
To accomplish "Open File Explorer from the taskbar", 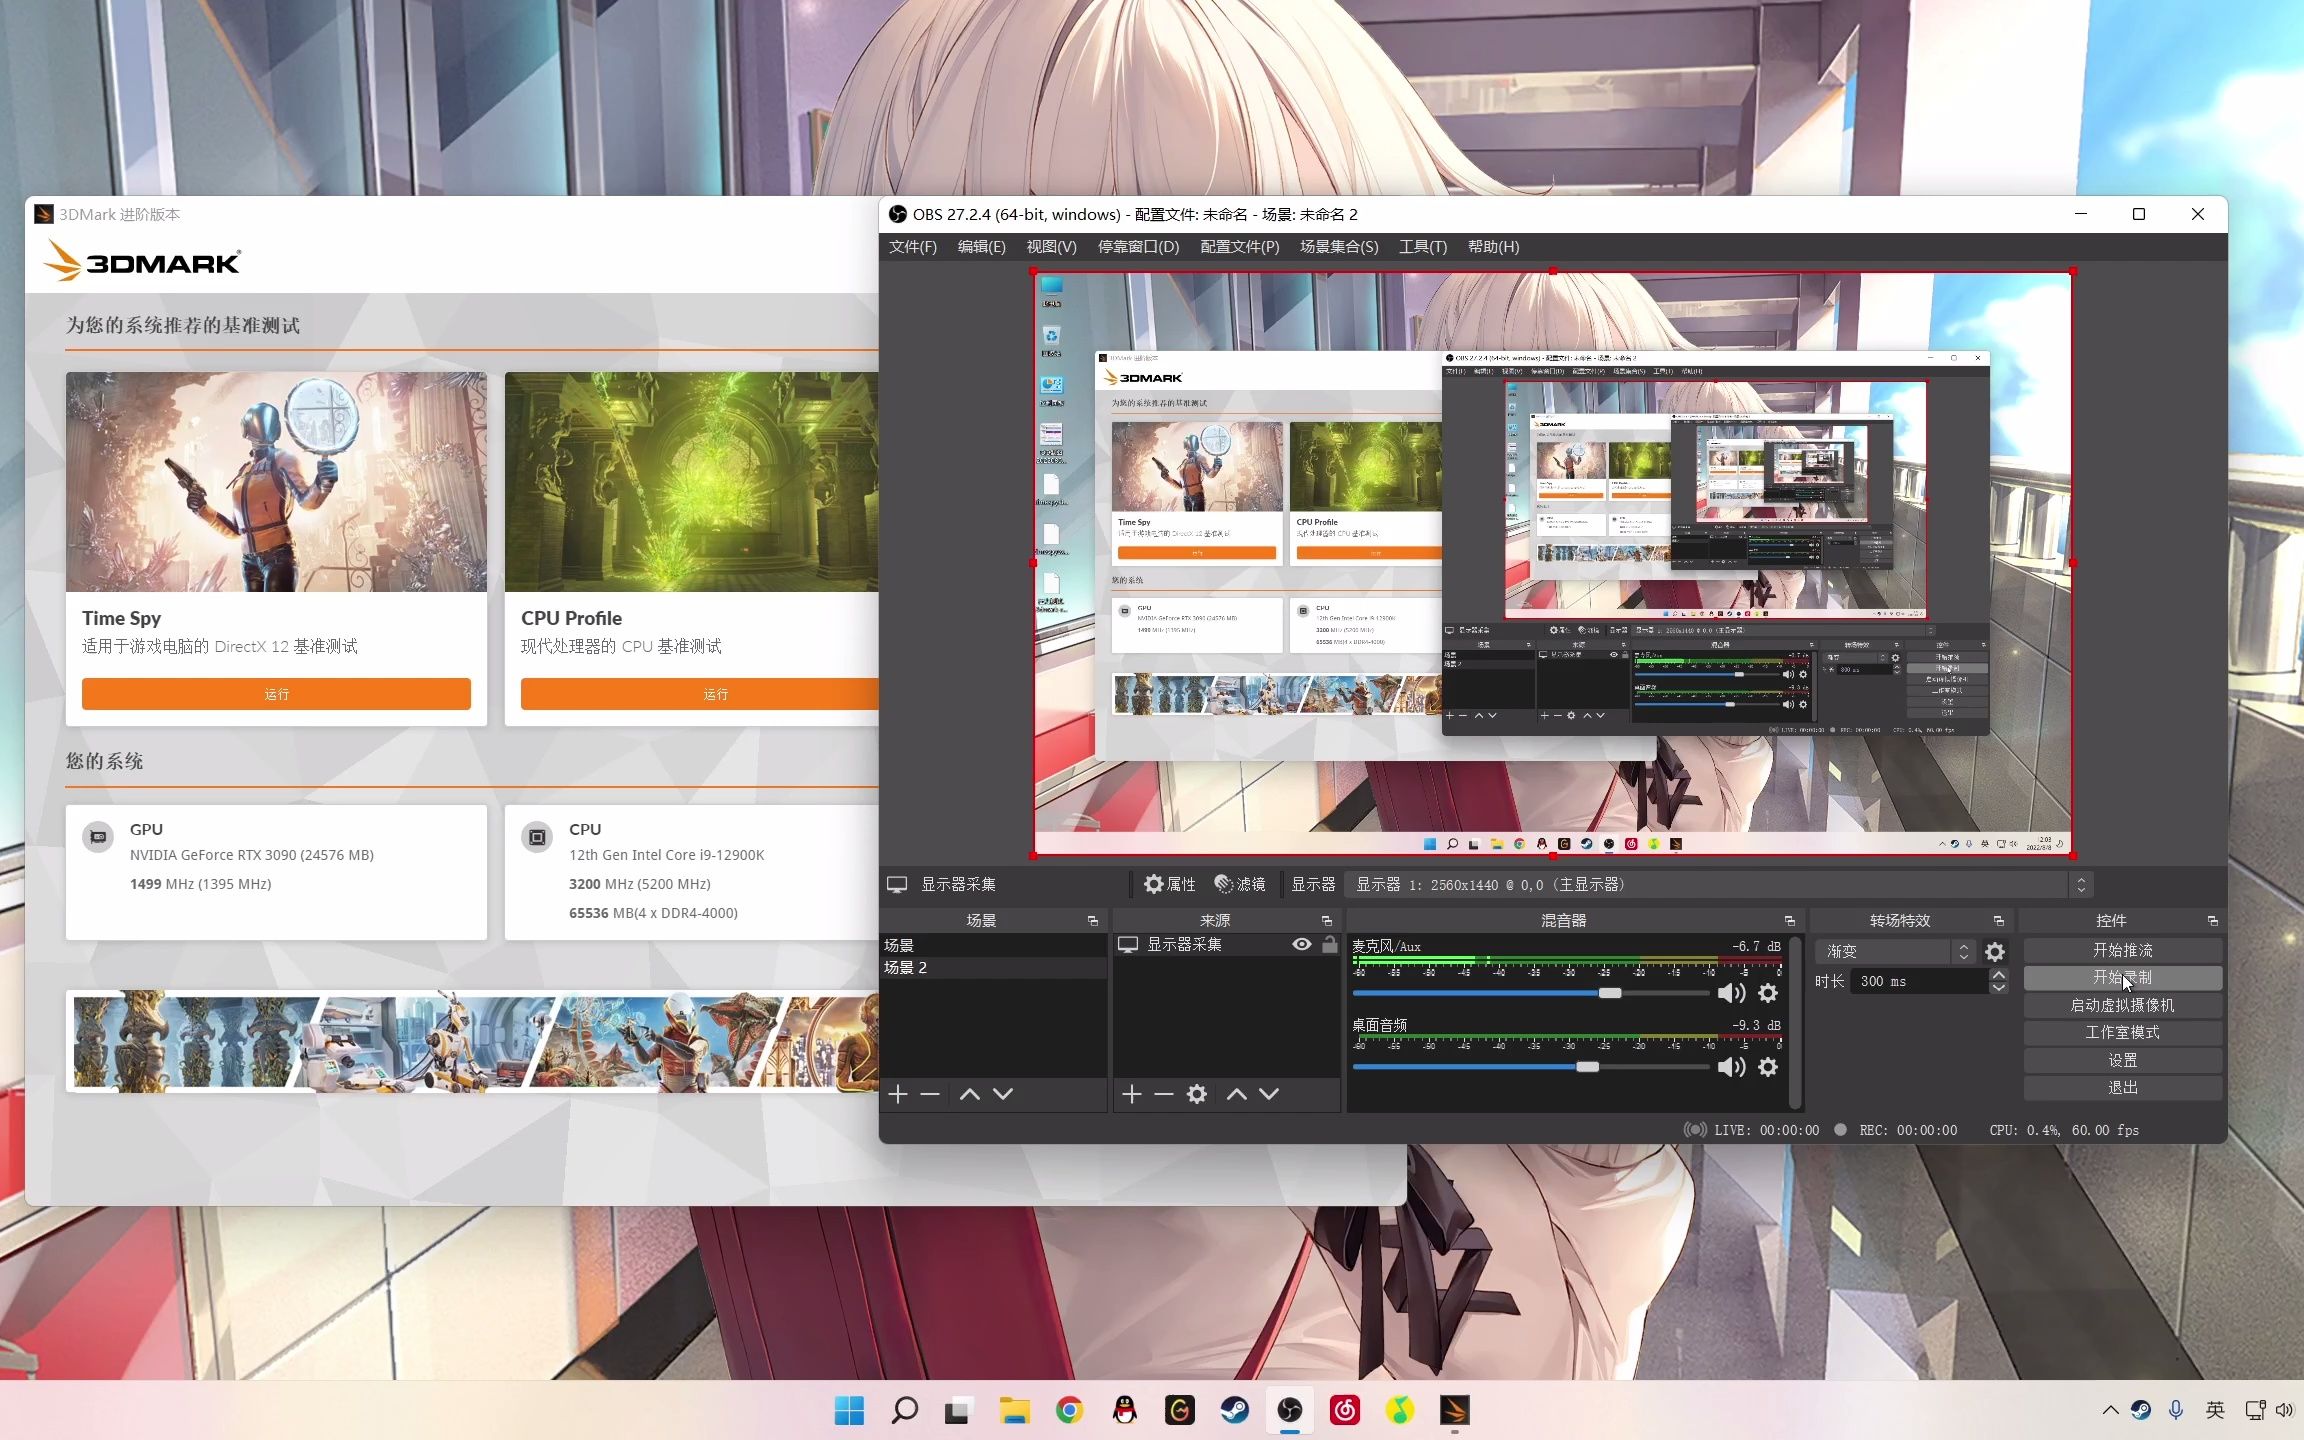I will [1014, 1410].
